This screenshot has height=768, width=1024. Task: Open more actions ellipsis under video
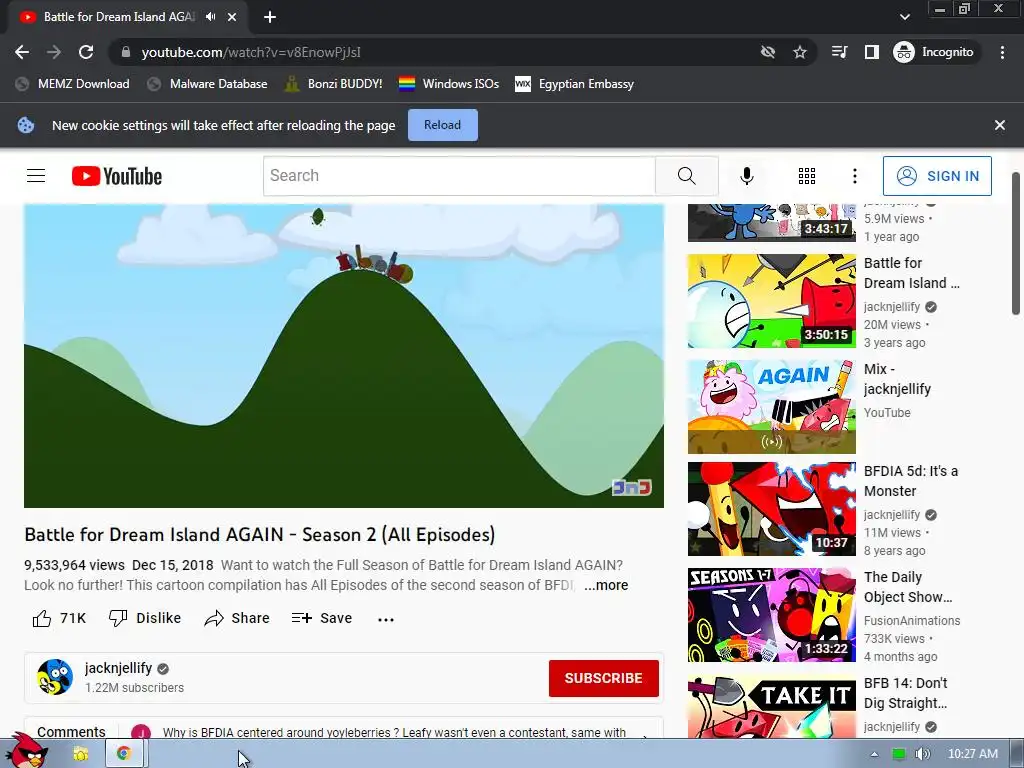click(x=386, y=619)
